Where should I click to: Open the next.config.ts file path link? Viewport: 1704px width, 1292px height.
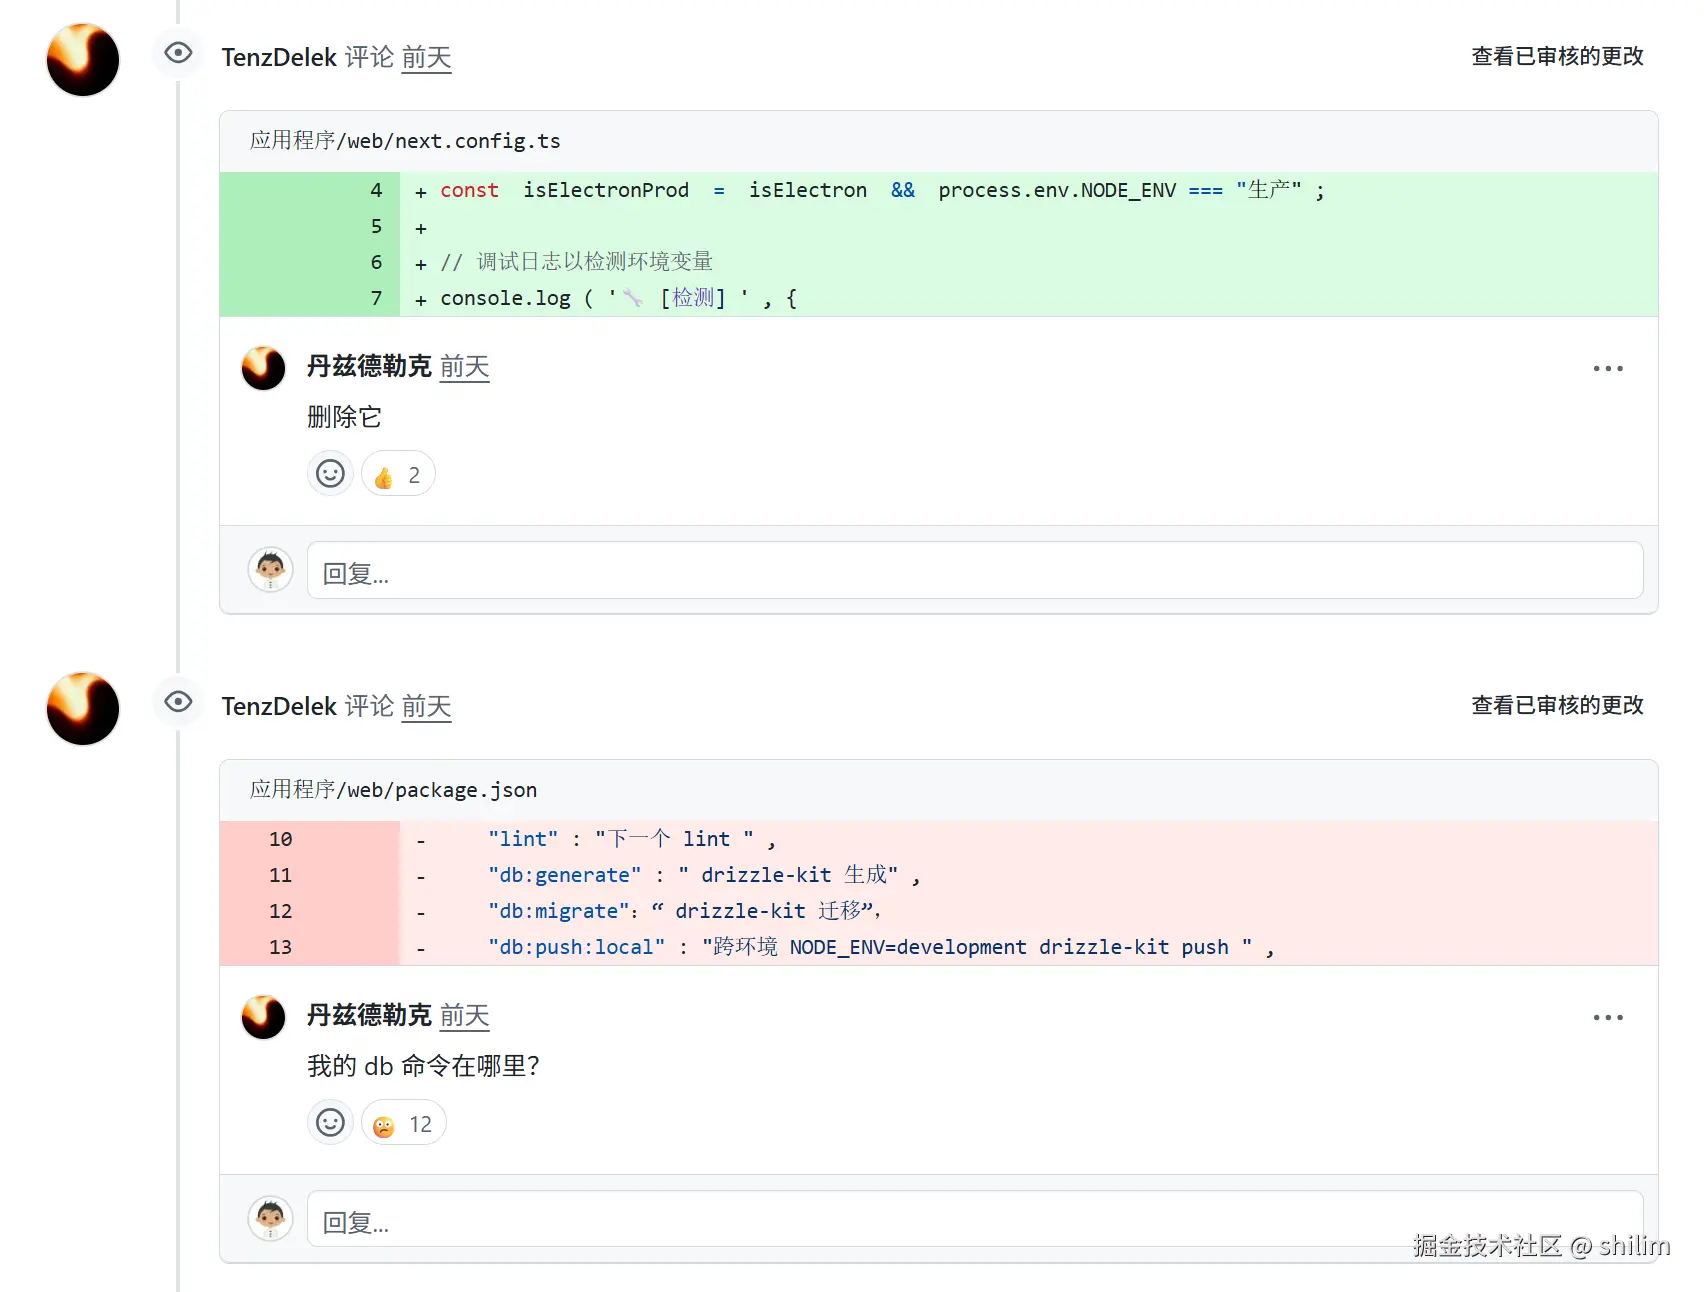(x=405, y=141)
